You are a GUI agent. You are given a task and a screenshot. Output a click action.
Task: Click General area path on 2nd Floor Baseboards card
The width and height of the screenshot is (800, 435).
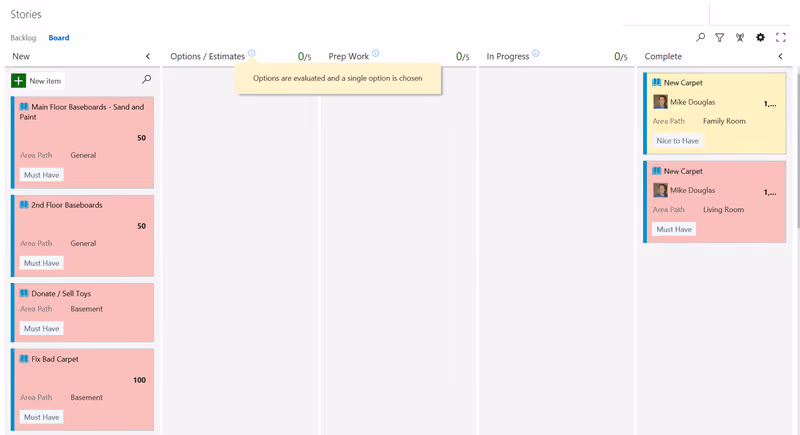point(83,243)
